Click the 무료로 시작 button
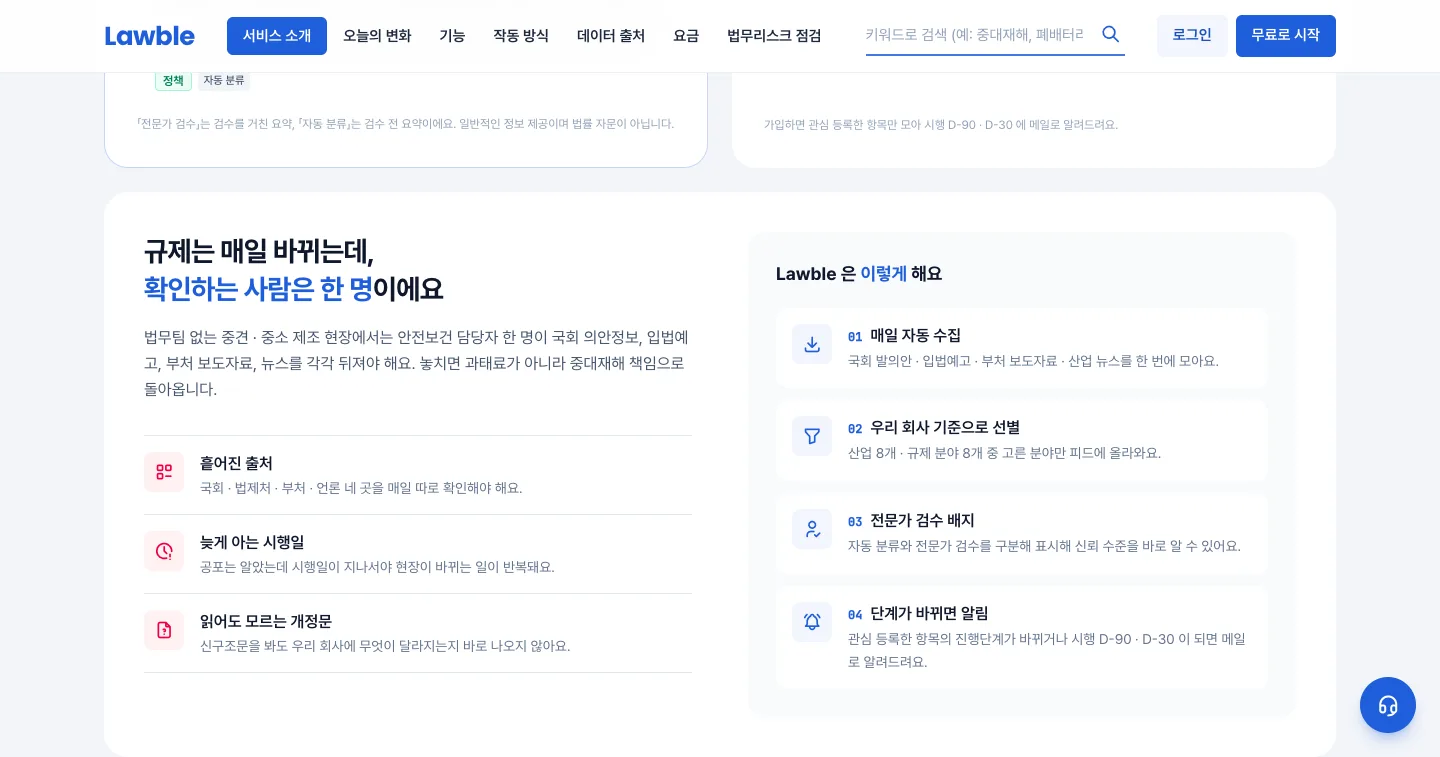The height and width of the screenshot is (757, 1440). pyautogui.click(x=1286, y=36)
